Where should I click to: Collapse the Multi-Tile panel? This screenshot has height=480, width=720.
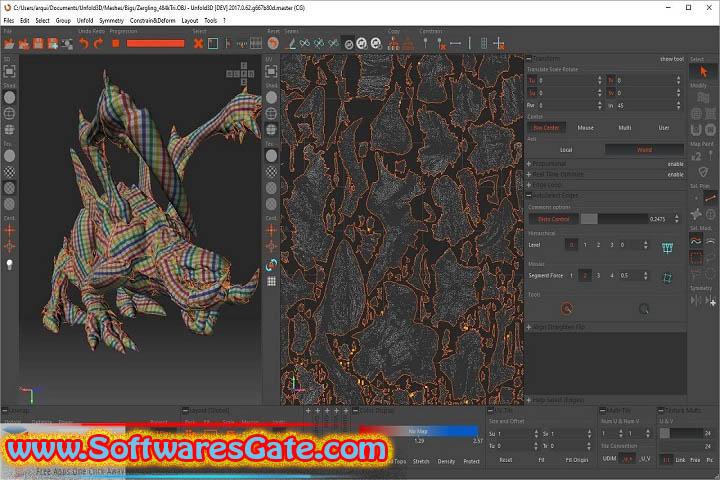(x=602, y=410)
